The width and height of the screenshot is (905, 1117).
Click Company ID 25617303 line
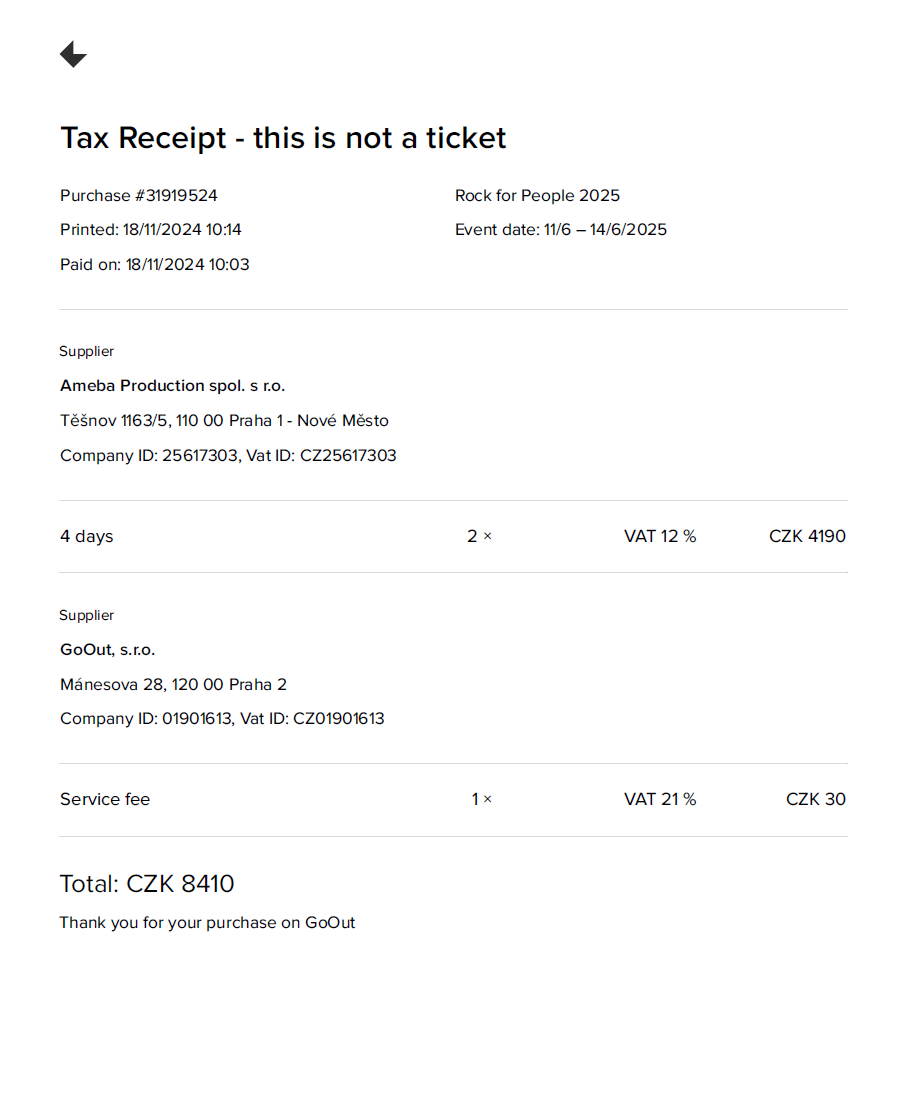pyautogui.click(x=228, y=455)
